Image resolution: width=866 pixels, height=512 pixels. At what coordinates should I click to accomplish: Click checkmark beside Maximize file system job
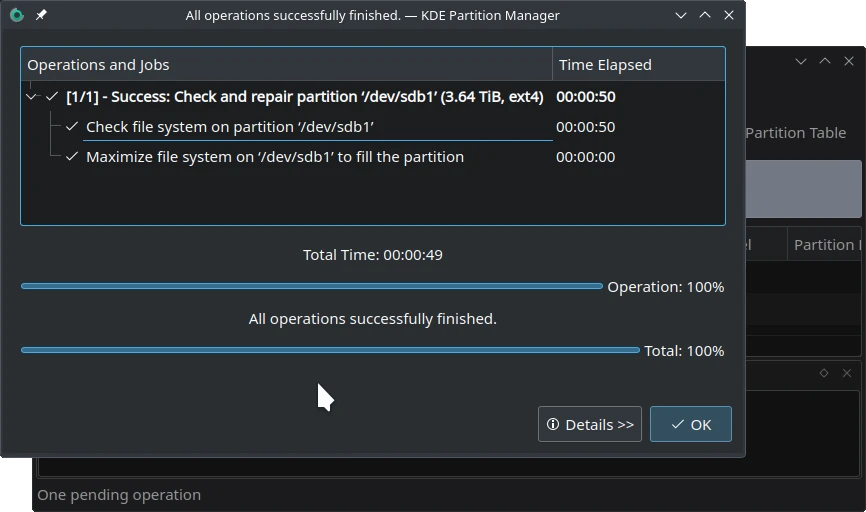pyautogui.click(x=72, y=157)
